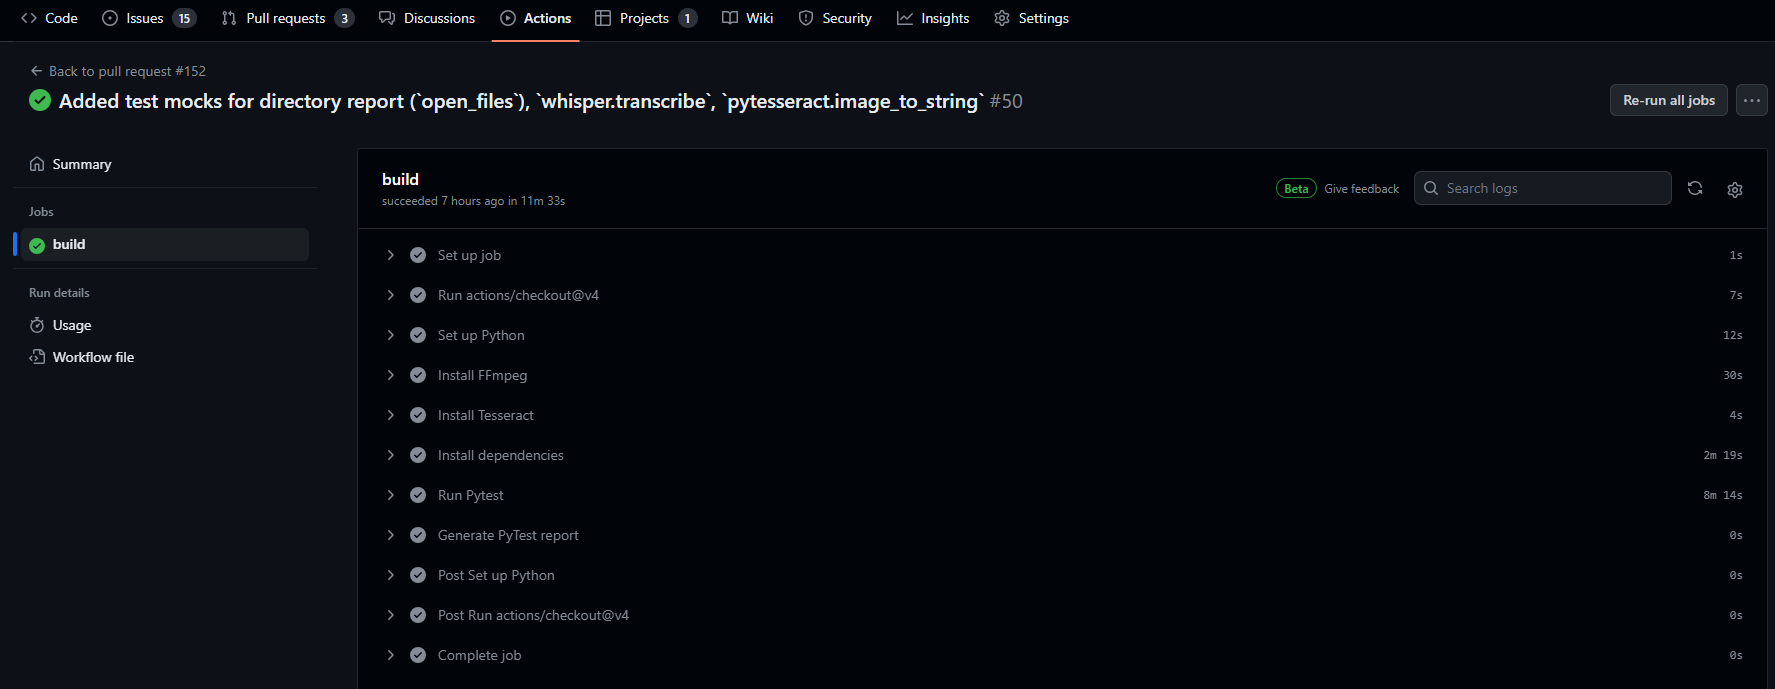The image size is (1775, 689).
Task: Click the Usage stopwatch icon
Action: (x=37, y=325)
